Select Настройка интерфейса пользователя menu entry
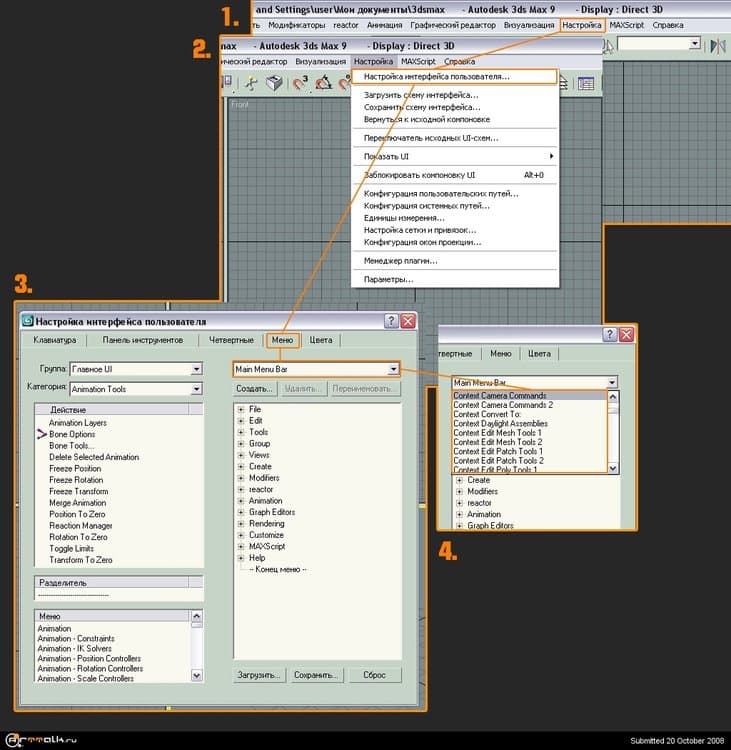 (x=437, y=76)
